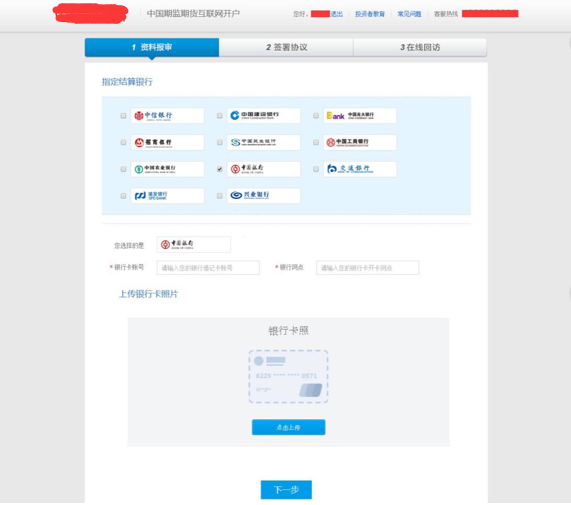Pick the 浦发银行 SPD Bank logo tile
This screenshot has width=571, height=505.
pyautogui.click(x=167, y=196)
